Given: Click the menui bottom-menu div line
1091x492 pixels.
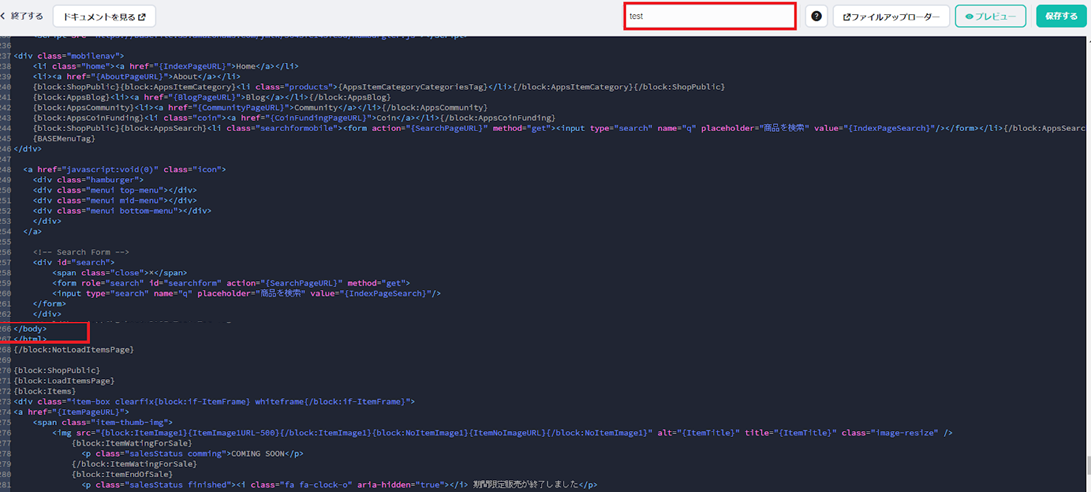Looking at the screenshot, I should click(x=122, y=211).
